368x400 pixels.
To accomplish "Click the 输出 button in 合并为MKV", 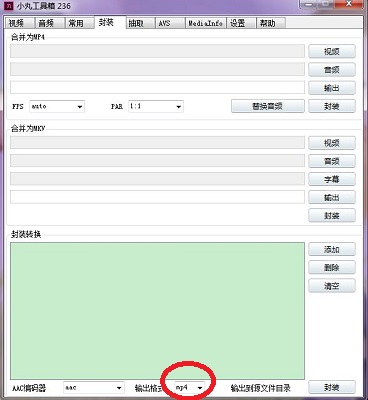I will click(x=332, y=198).
